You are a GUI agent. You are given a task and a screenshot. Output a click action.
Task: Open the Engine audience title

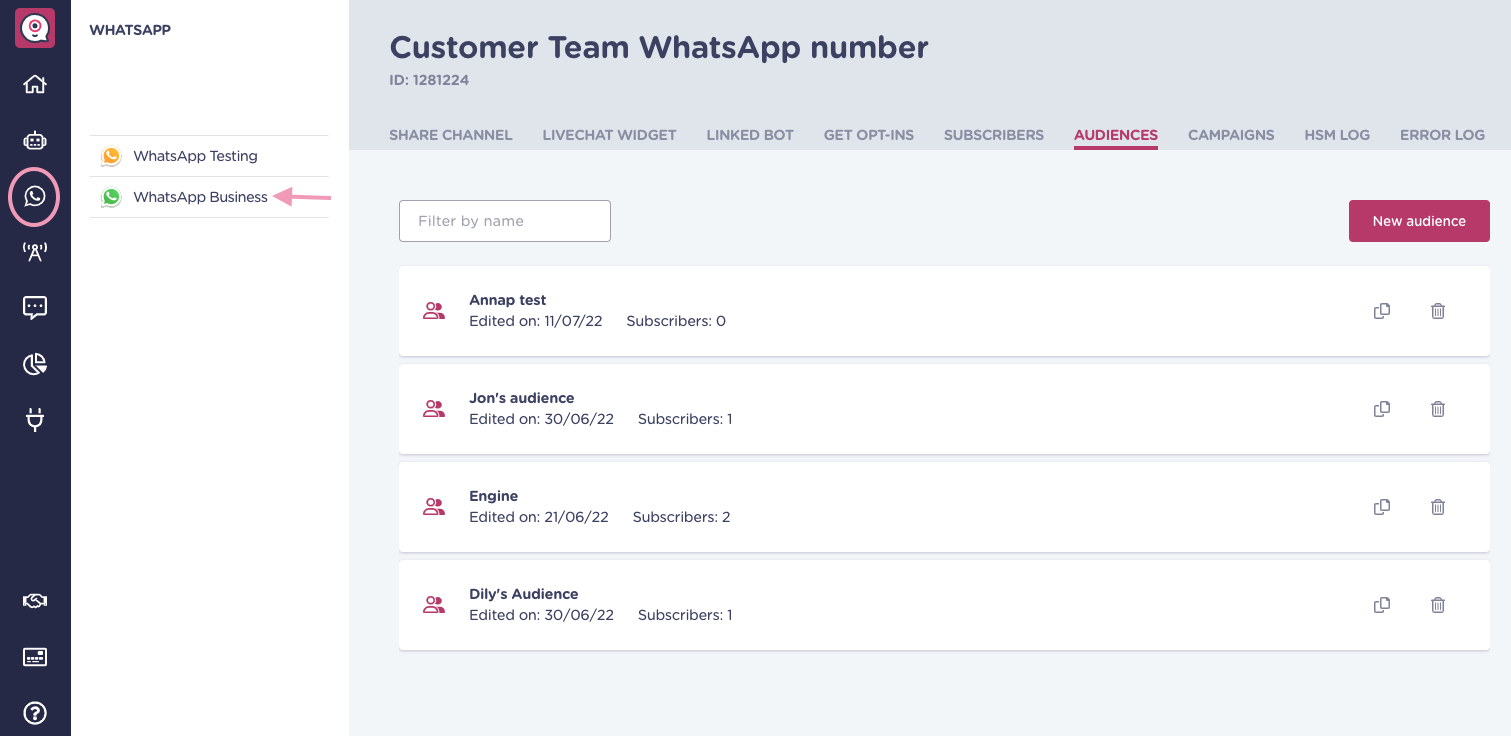coord(494,496)
